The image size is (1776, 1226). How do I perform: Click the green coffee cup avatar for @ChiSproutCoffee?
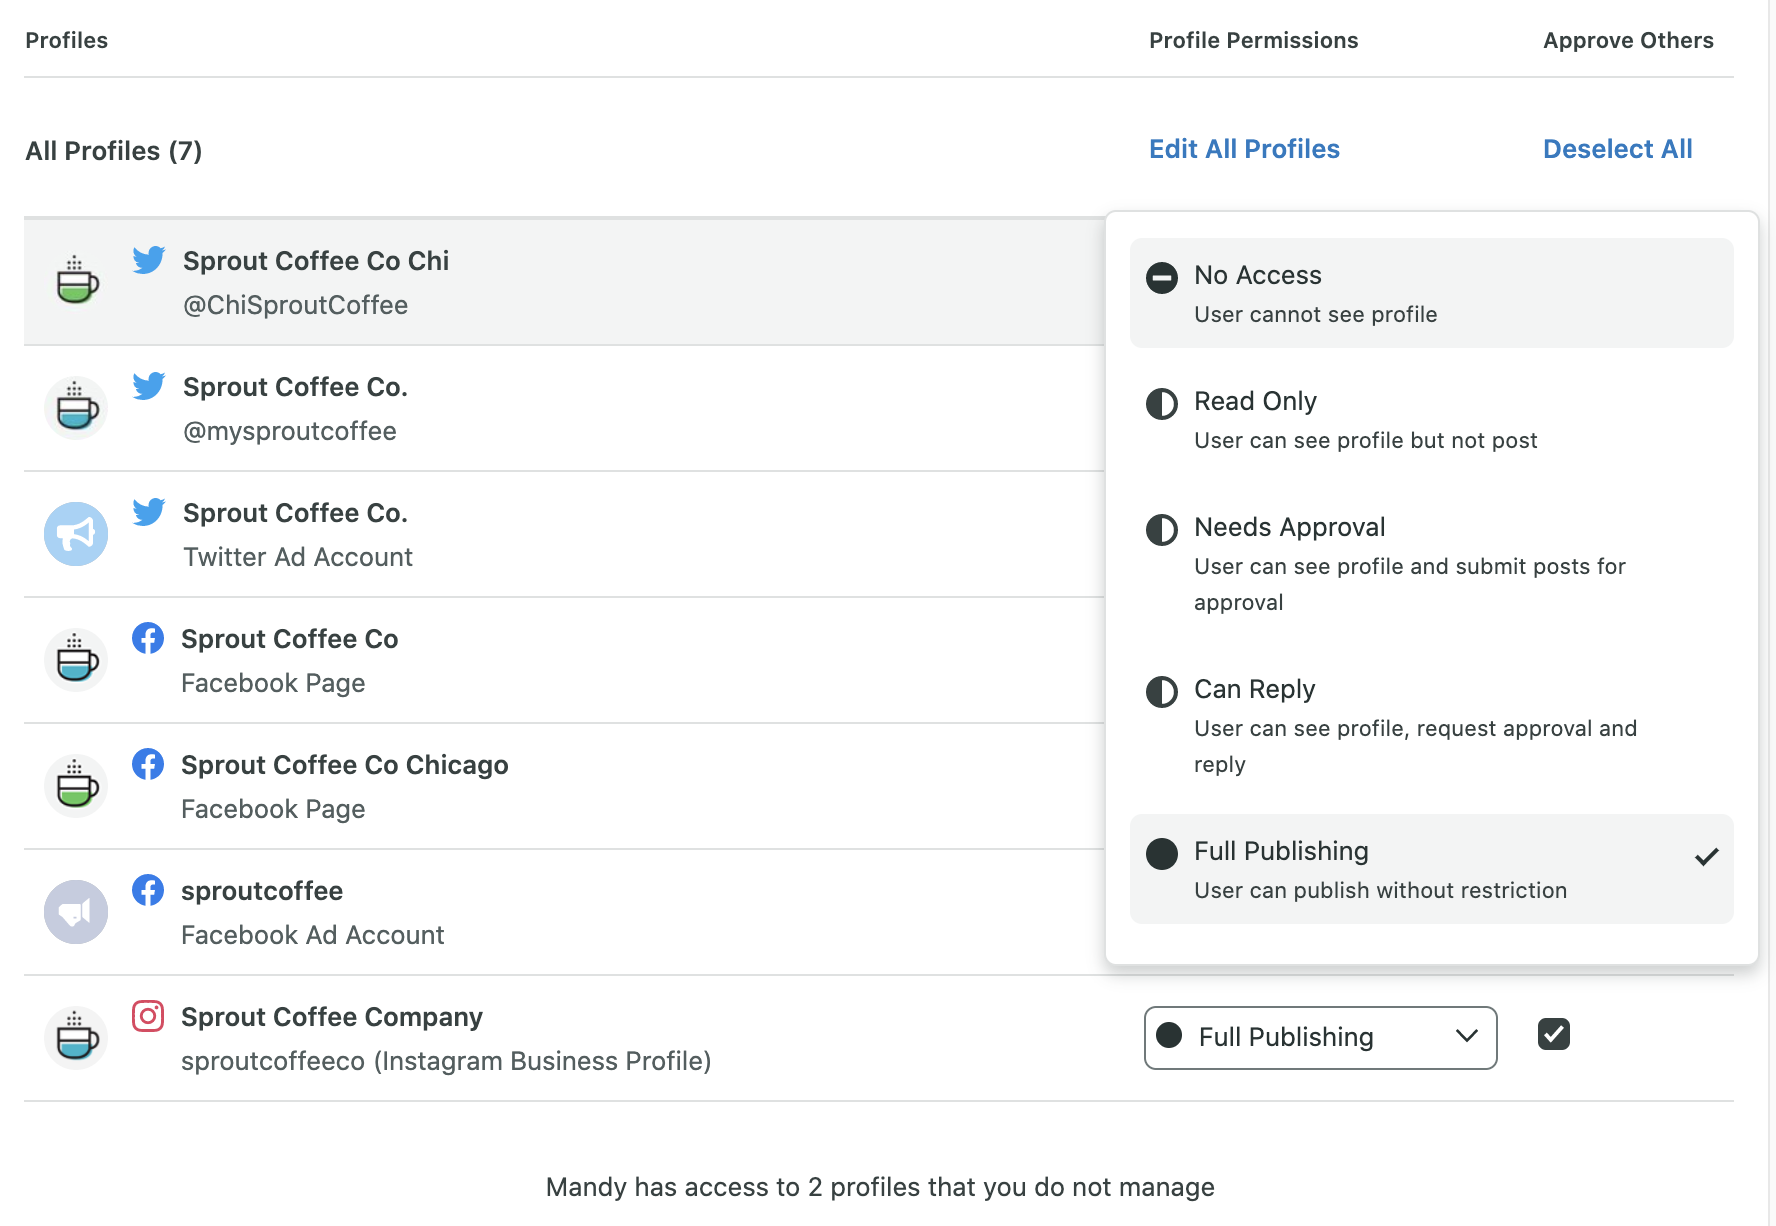click(76, 282)
